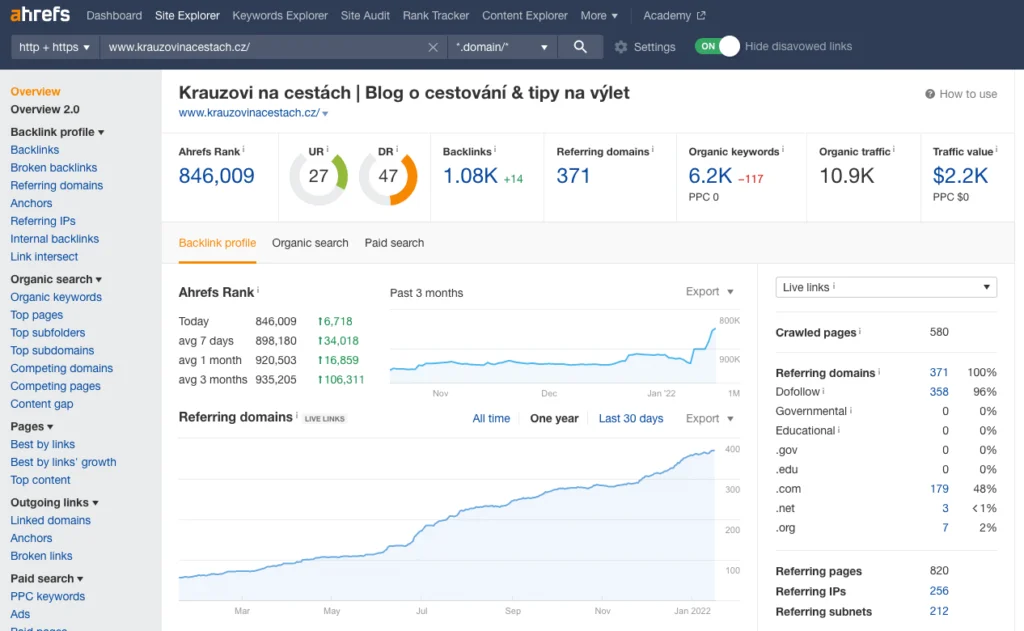The height and width of the screenshot is (631, 1024).
Task: Click the info icon beside Crawled pages
Action: coord(860,332)
